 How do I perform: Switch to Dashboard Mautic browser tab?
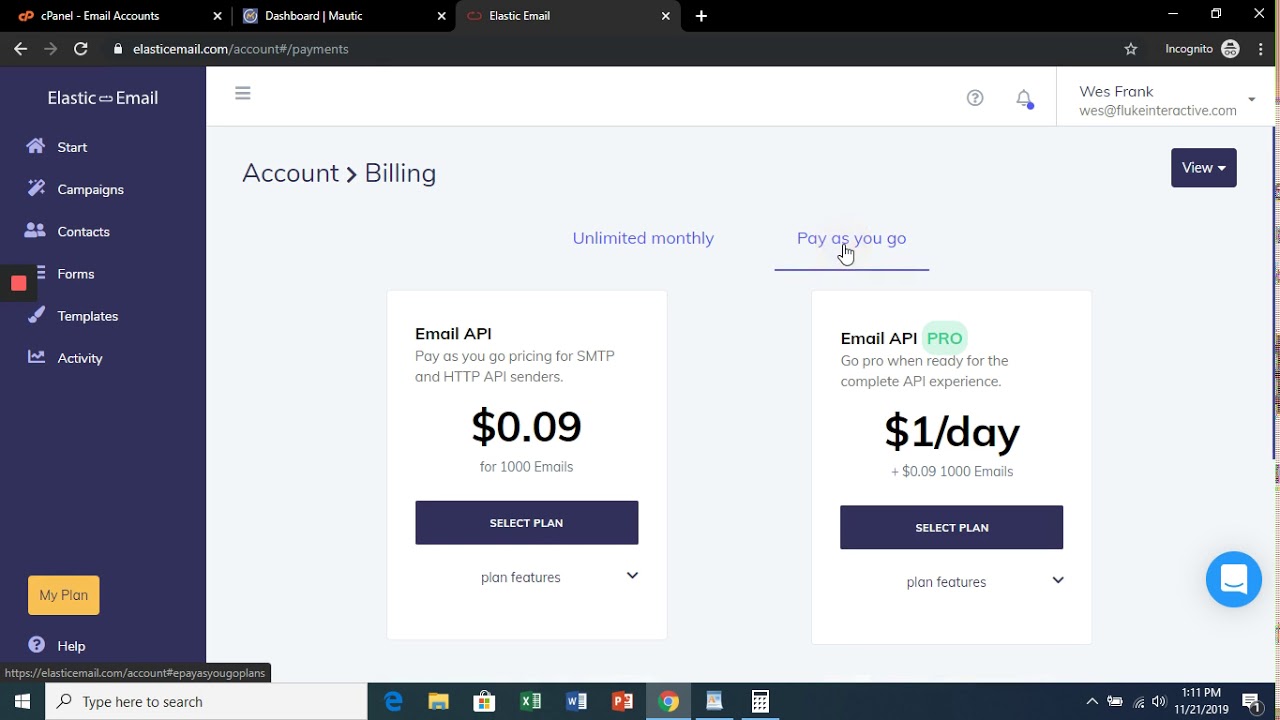pos(343,16)
